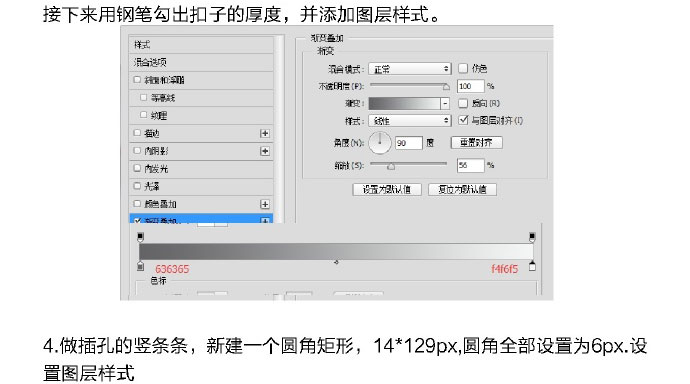
Task: Click the 光泽 label text
Action: [152, 186]
